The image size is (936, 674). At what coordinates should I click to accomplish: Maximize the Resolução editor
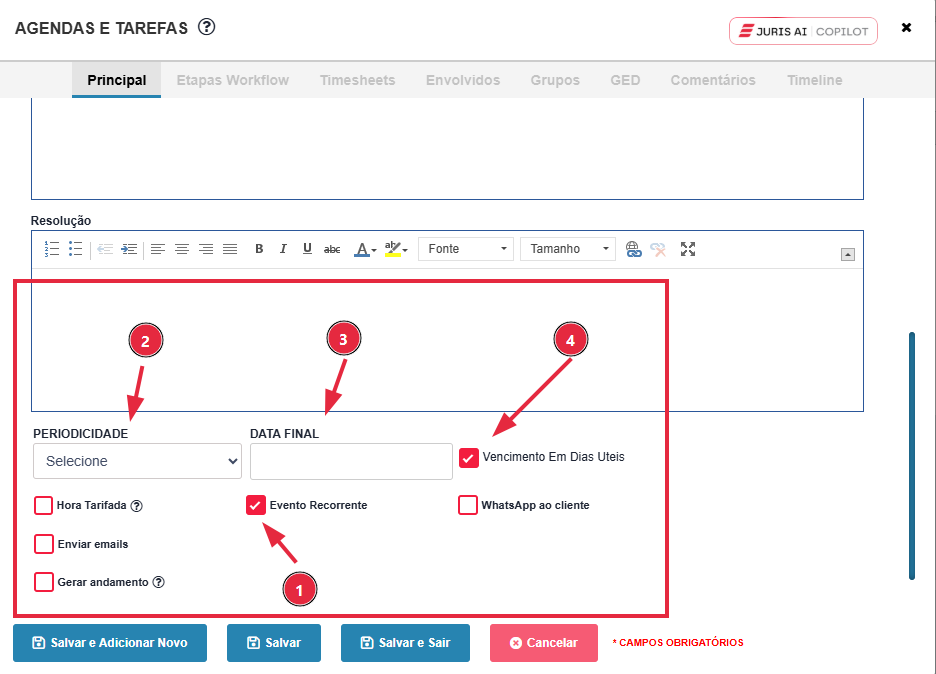pos(687,249)
